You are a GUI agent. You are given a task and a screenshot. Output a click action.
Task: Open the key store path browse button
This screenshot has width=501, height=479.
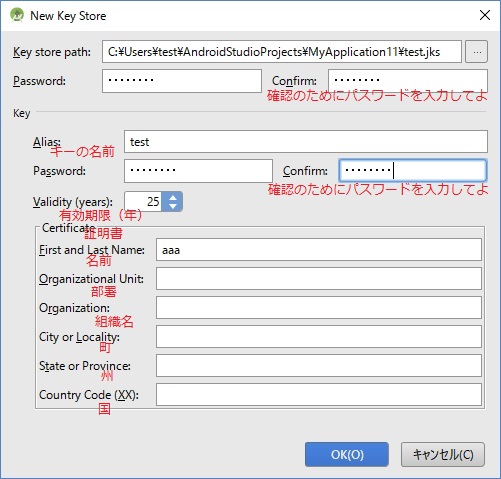pyautogui.click(x=477, y=52)
